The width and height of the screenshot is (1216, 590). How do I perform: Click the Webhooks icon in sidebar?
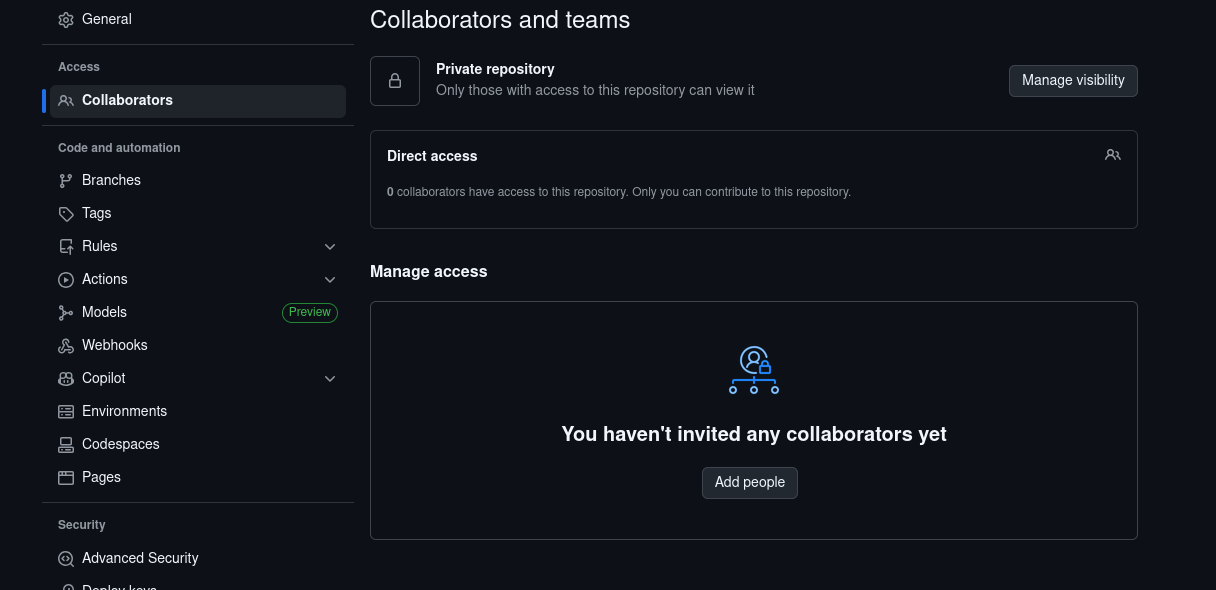pos(66,346)
